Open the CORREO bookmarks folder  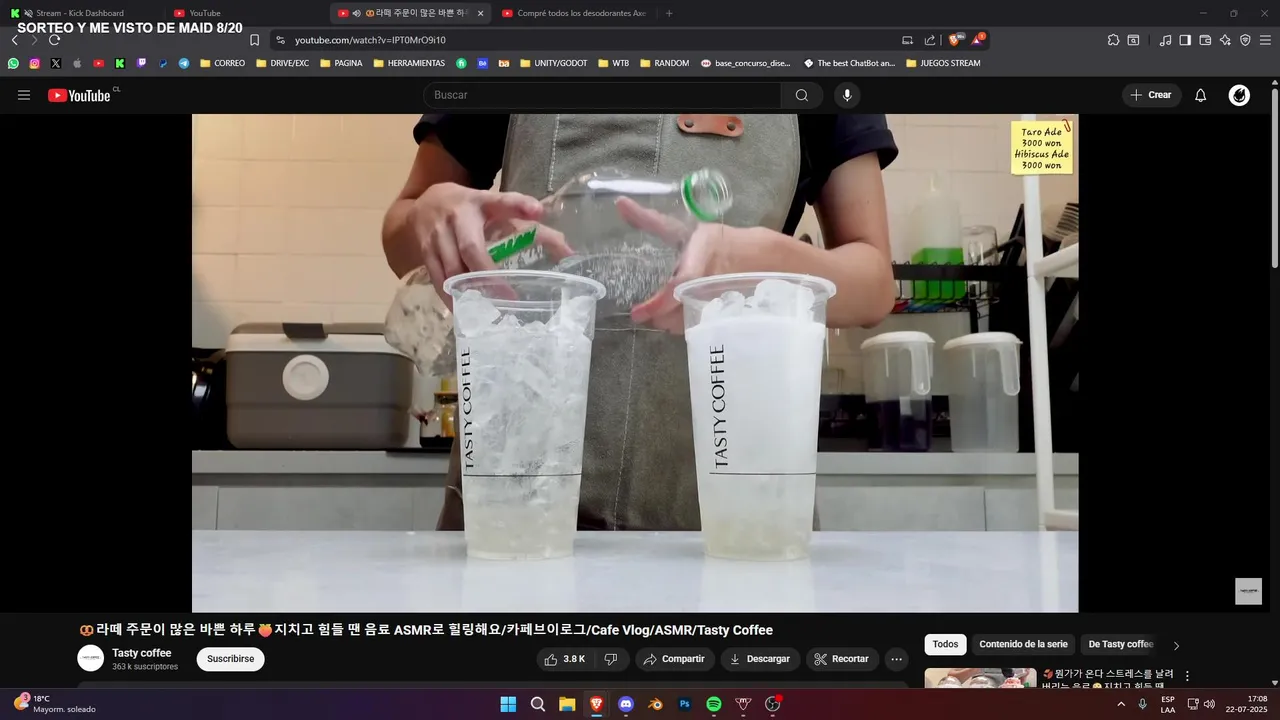(222, 63)
